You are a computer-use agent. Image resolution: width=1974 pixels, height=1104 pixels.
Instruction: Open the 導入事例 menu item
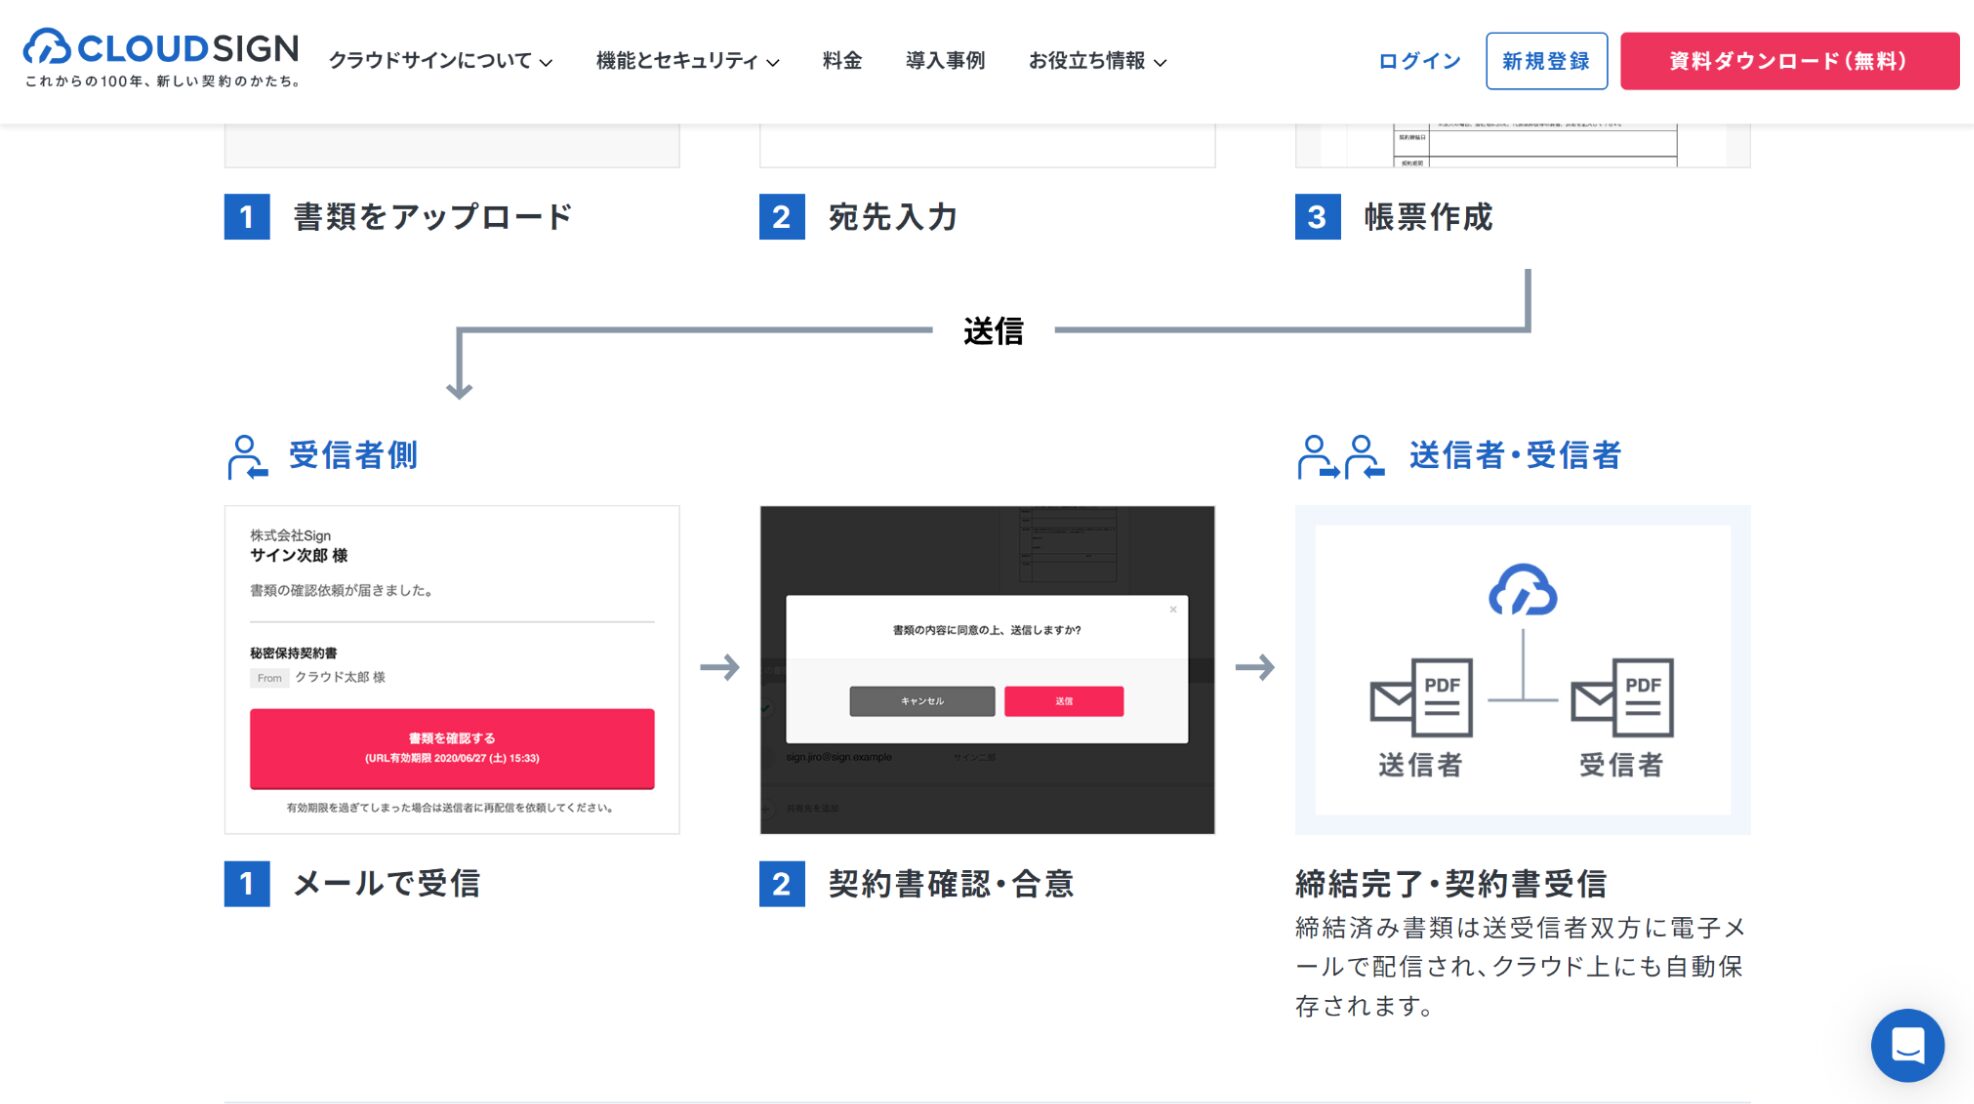coord(945,61)
